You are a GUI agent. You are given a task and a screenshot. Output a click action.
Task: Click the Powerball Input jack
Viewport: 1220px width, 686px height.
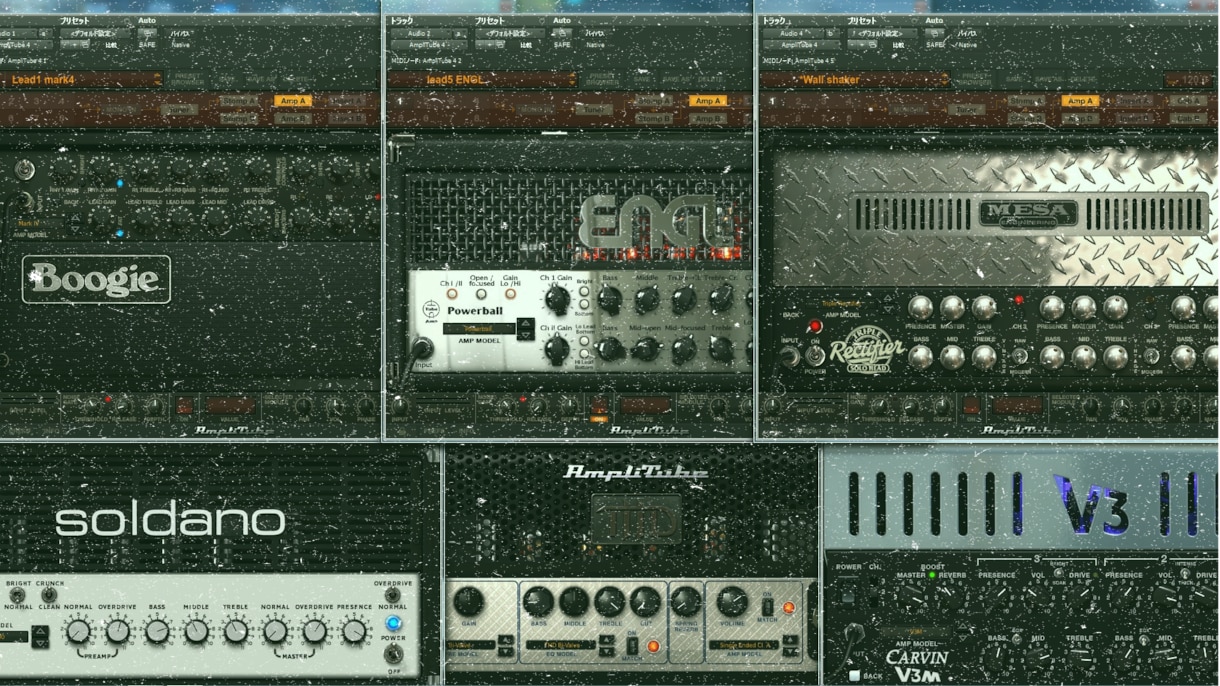click(x=423, y=348)
